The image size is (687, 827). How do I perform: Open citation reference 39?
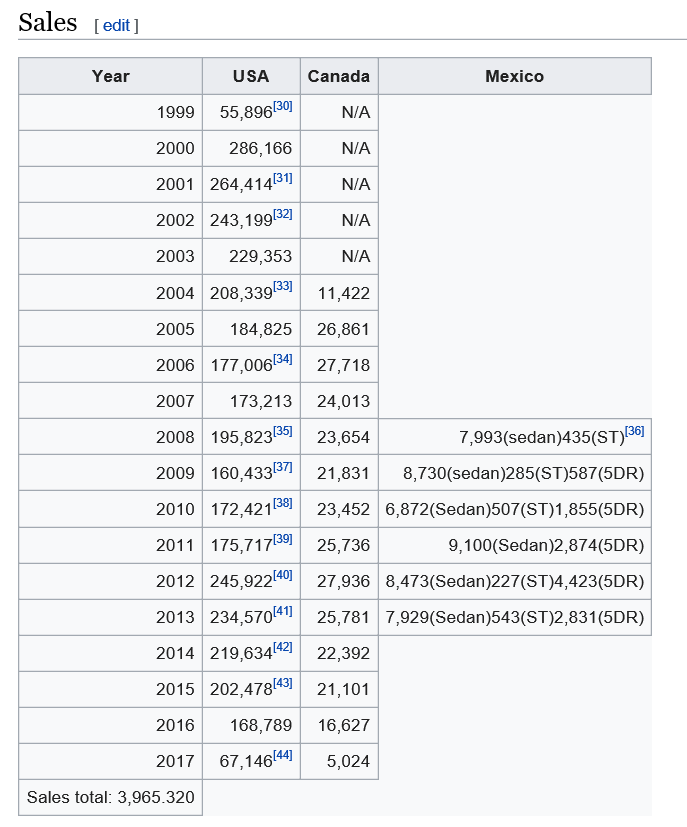click(x=283, y=538)
